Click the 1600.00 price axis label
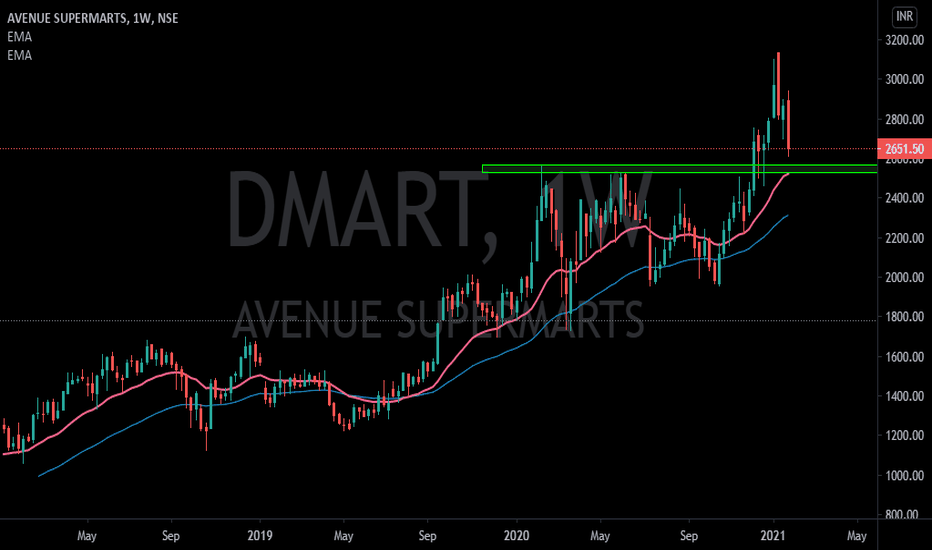Screen dimensions: 932x550 tap(904, 357)
